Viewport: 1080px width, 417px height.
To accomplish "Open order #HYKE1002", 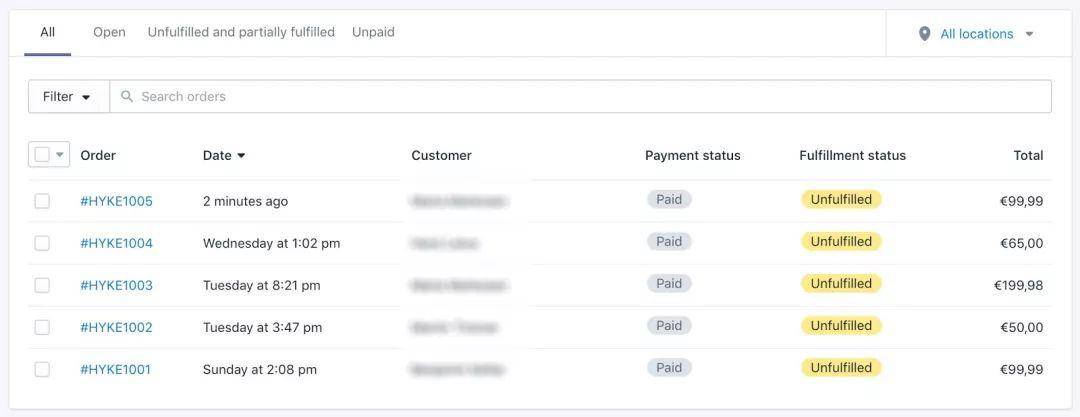I will click(116, 327).
